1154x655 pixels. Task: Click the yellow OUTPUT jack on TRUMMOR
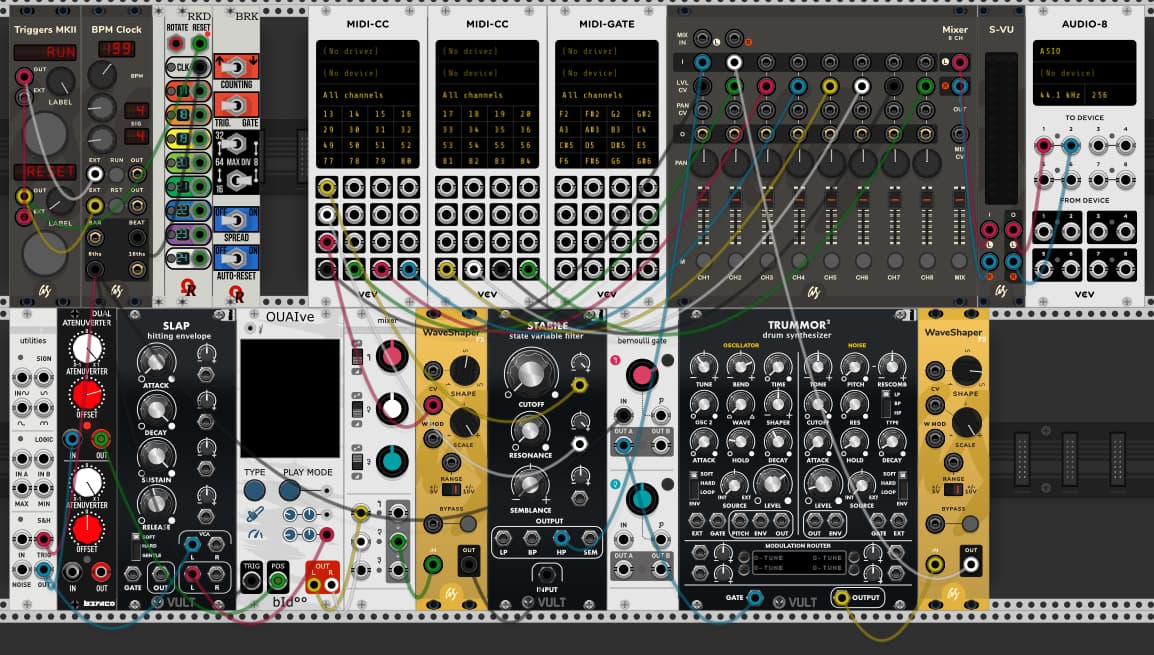841,597
